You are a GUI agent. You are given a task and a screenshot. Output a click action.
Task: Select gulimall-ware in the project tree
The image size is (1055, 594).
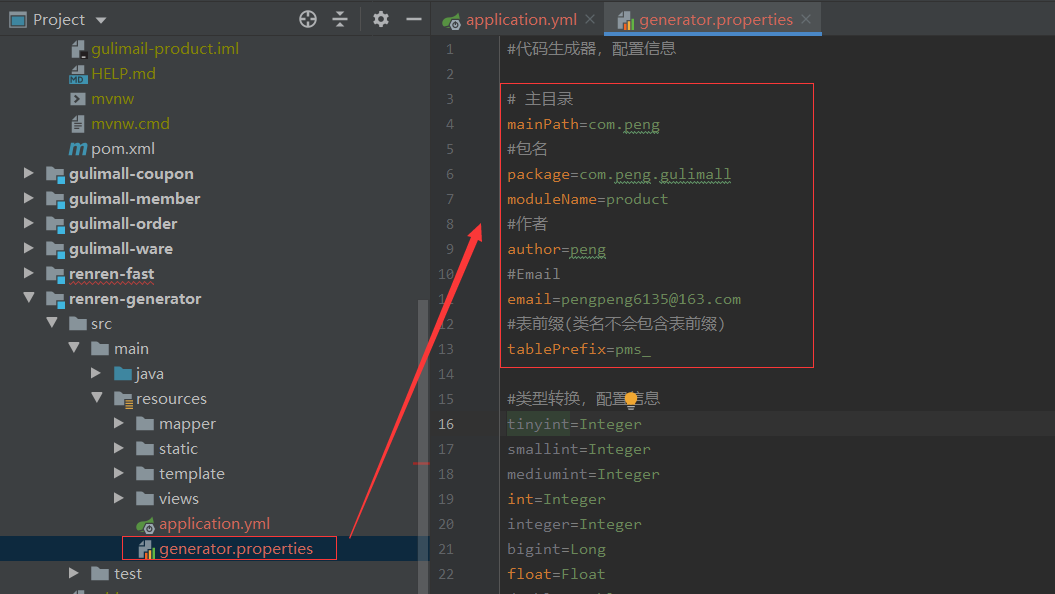pyautogui.click(x=121, y=249)
